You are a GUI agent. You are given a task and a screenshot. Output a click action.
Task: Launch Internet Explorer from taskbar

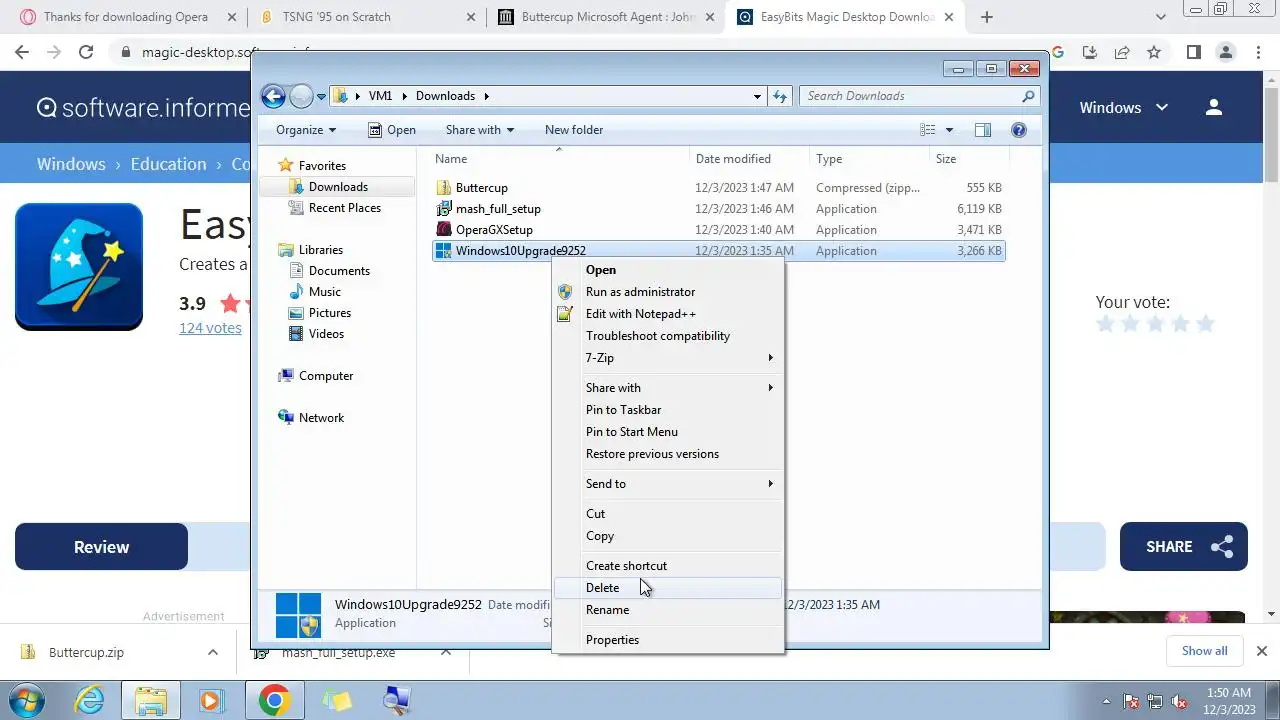click(90, 700)
